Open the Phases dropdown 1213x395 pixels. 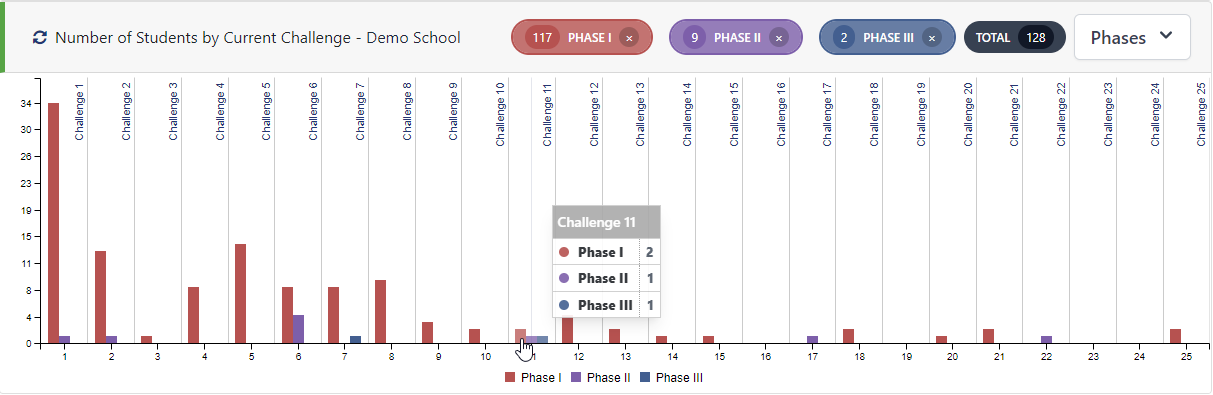tap(1132, 37)
